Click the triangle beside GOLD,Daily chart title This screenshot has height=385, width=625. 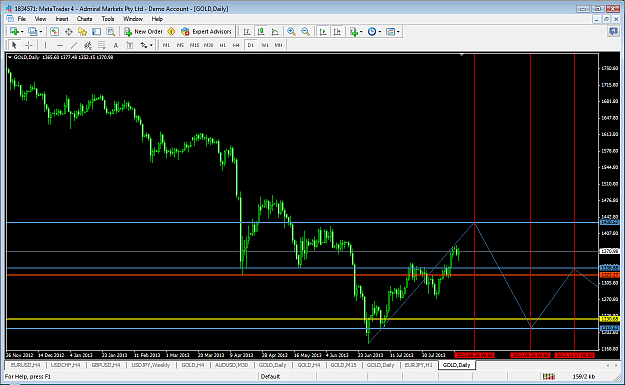[x=10, y=57]
